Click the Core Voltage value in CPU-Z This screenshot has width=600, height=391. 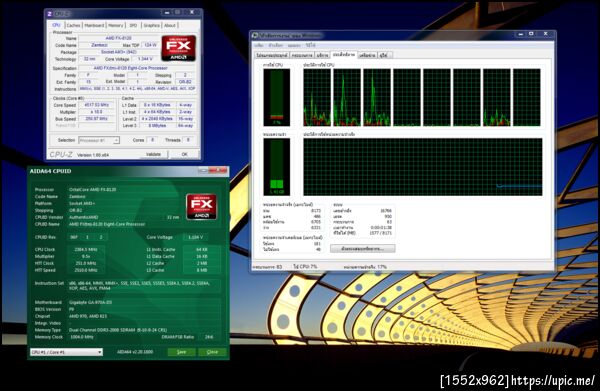click(145, 59)
